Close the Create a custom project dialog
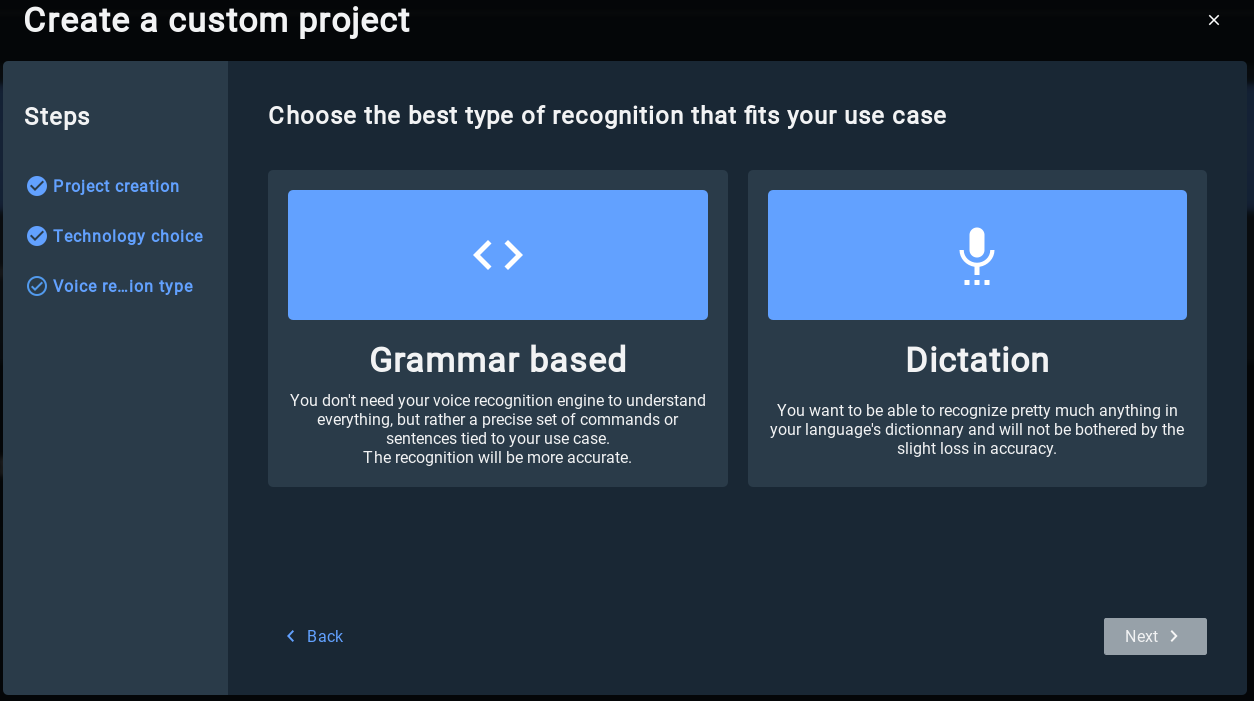This screenshot has height=701, width=1254. pos(1214,20)
